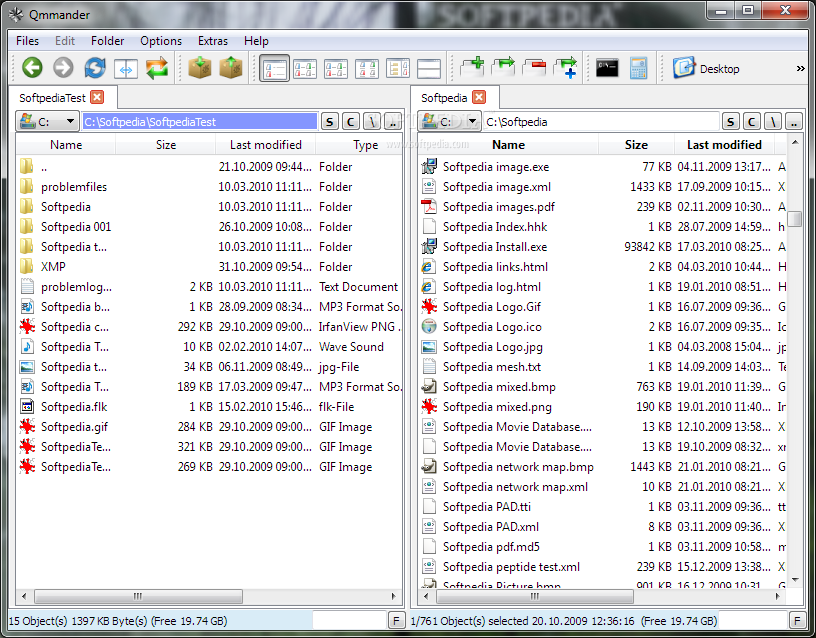Click the Desktop shortcut in toolbar

click(x=706, y=68)
